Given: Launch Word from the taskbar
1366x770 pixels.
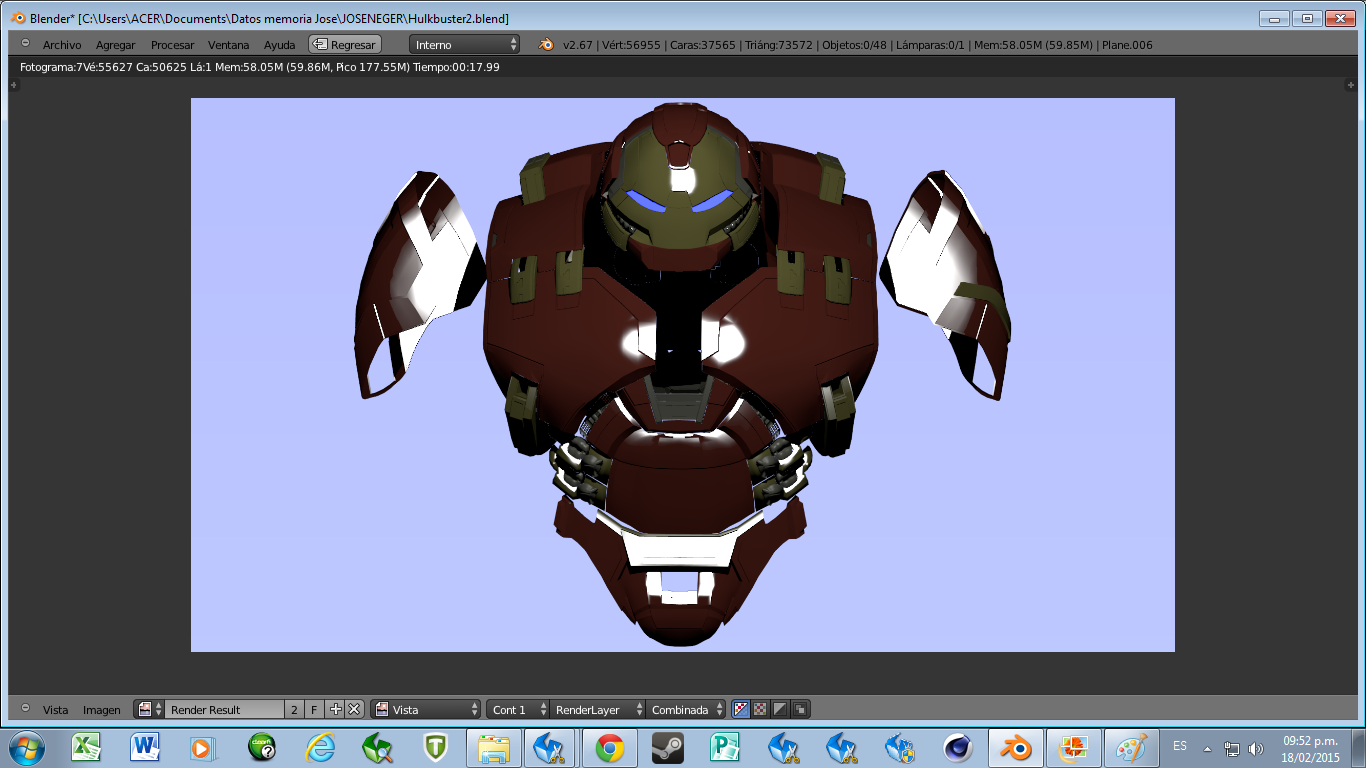Looking at the screenshot, I should [x=145, y=748].
